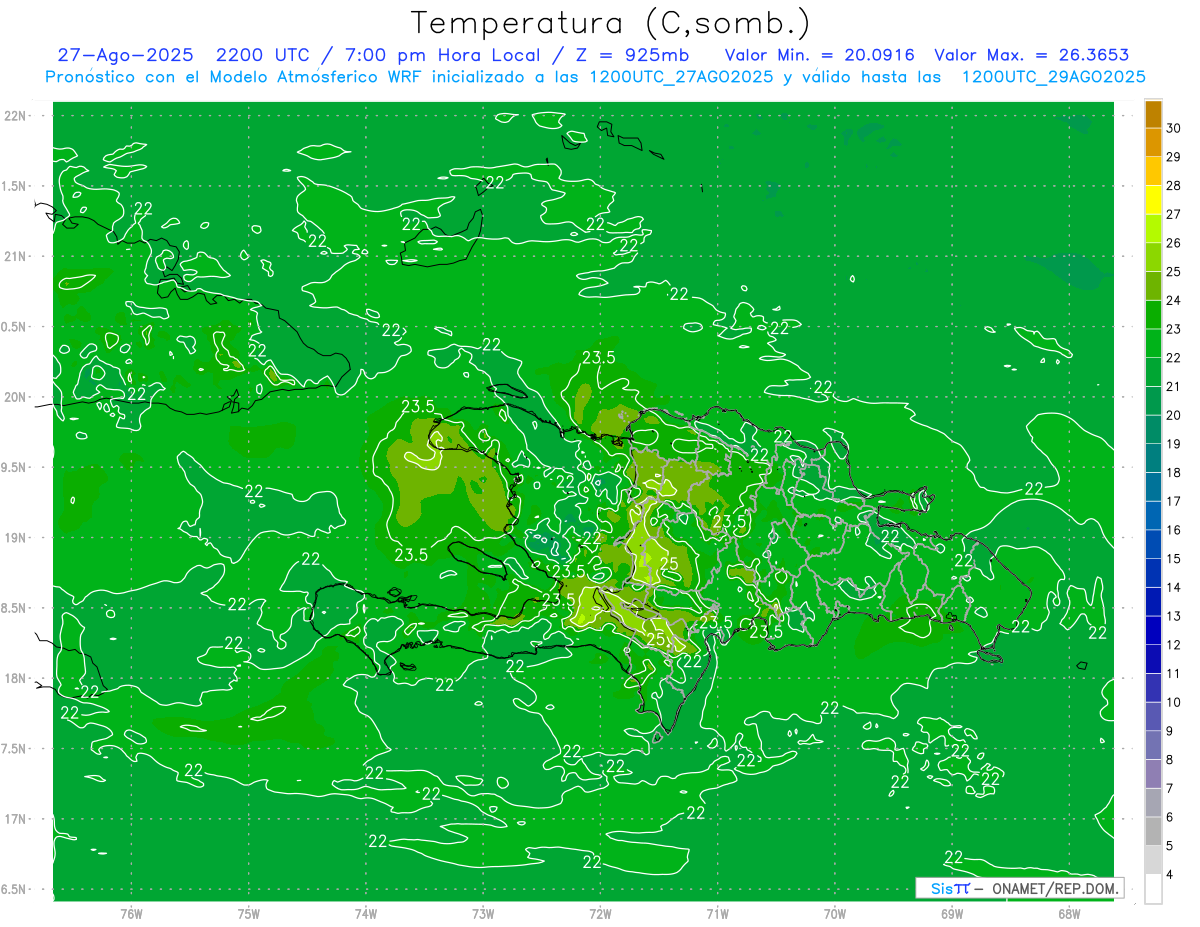Click the 21N latitude axis label

coord(15,256)
